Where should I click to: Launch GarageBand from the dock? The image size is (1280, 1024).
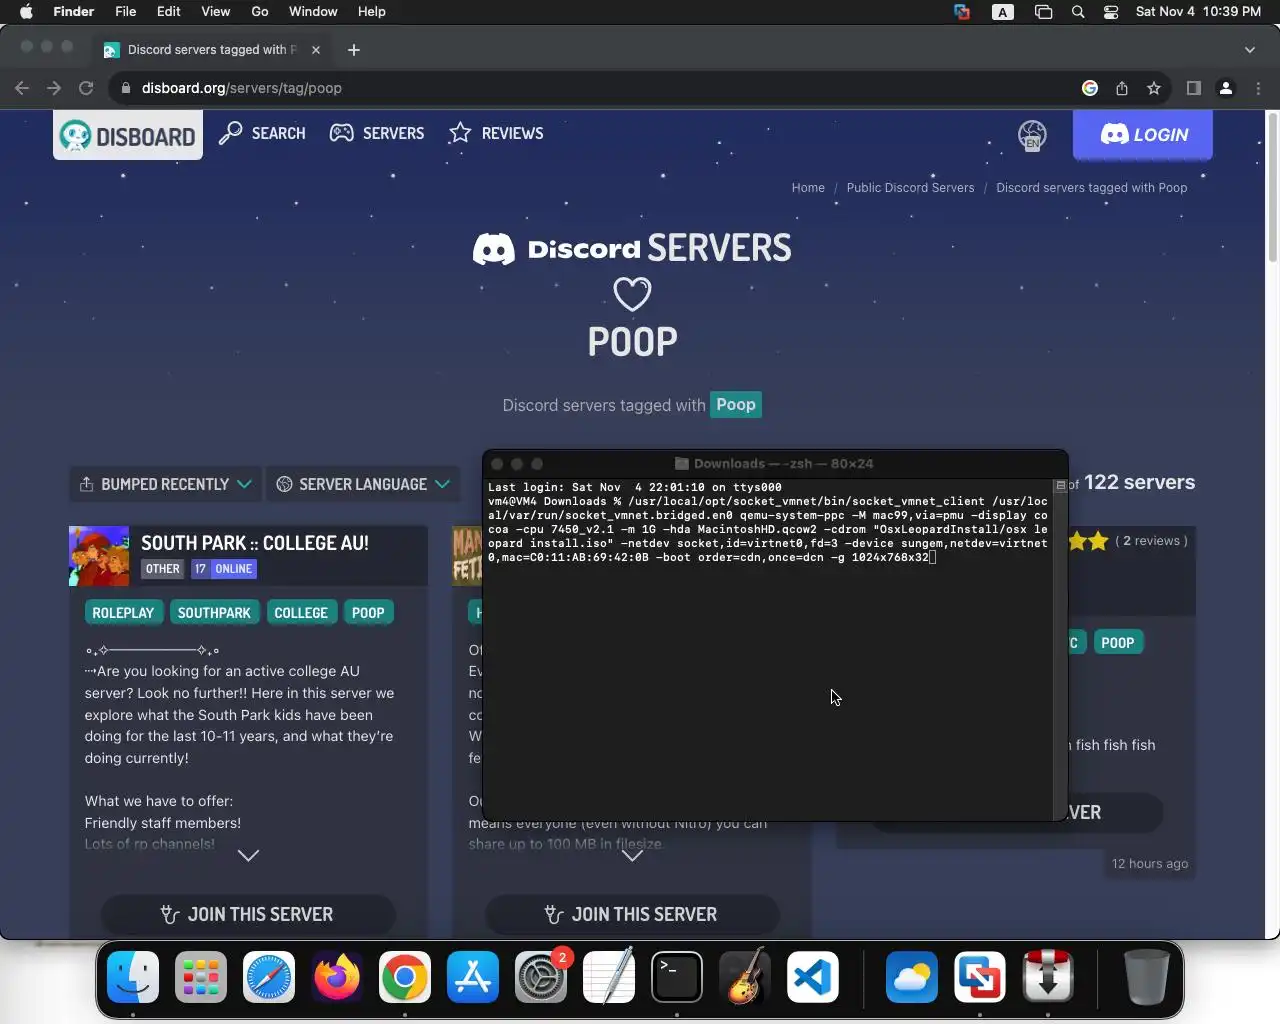click(x=745, y=977)
